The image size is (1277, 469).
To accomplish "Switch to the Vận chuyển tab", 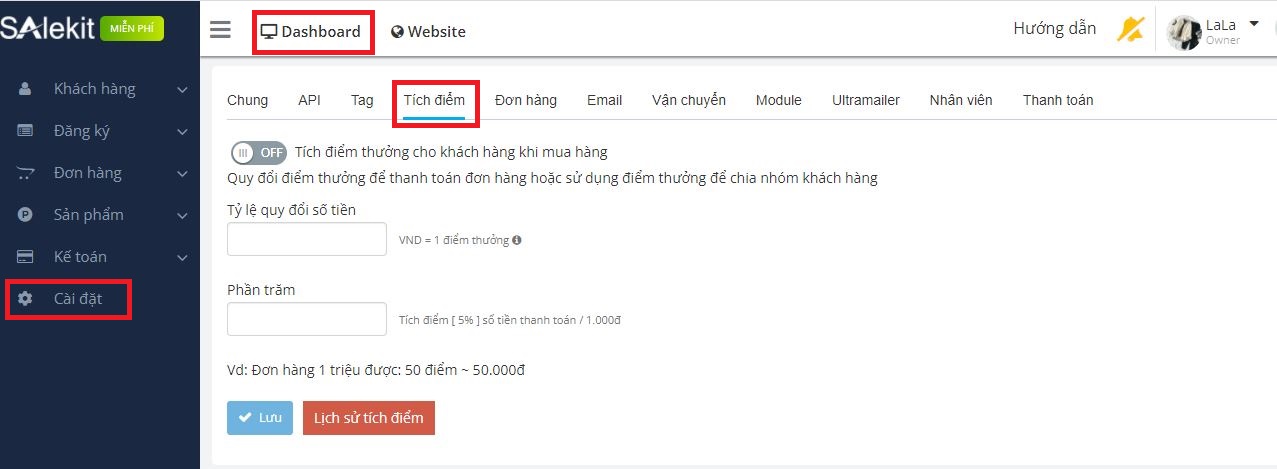I will 688,100.
